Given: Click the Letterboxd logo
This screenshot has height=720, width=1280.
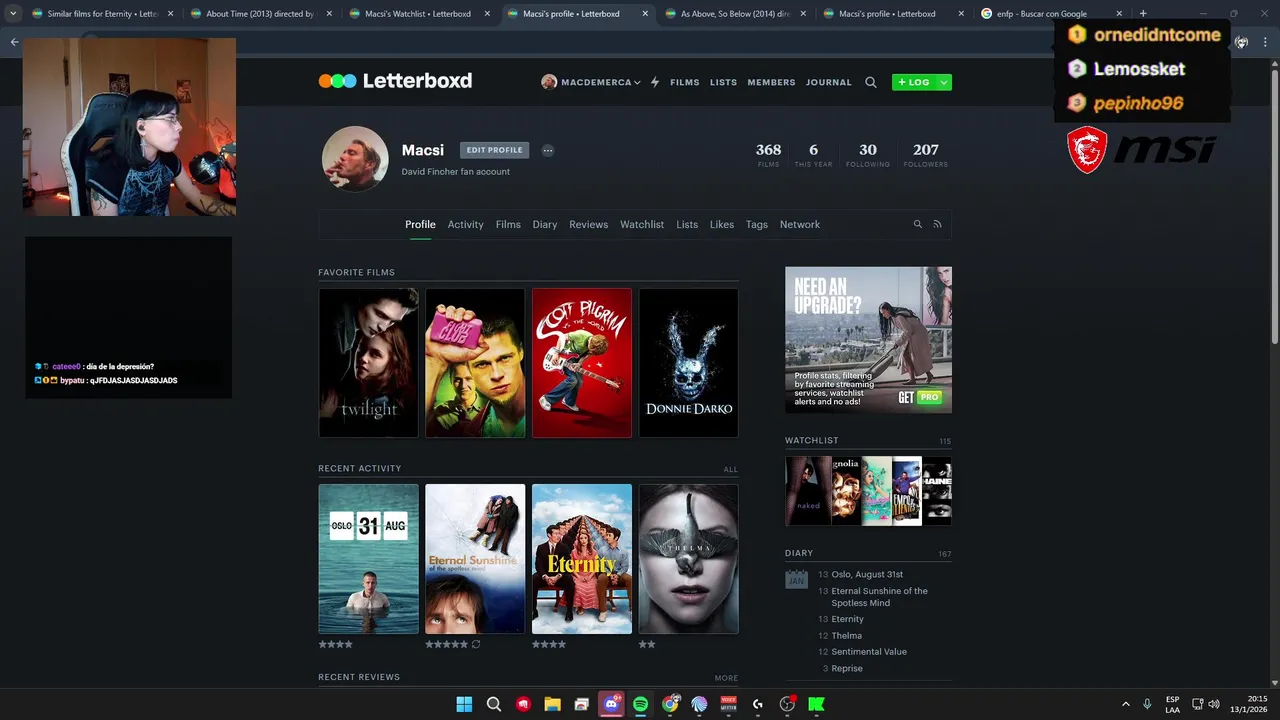Looking at the screenshot, I should click(395, 81).
